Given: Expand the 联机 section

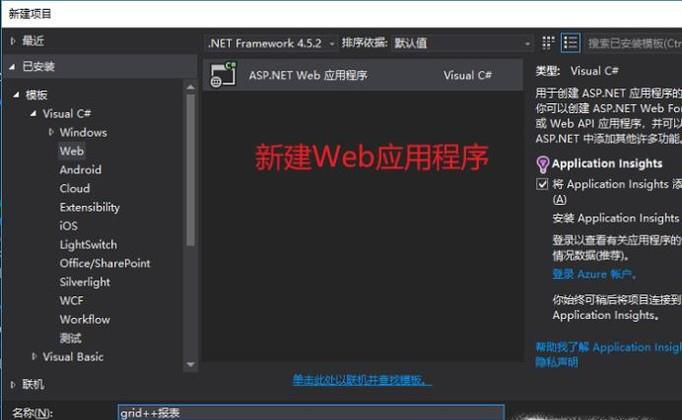Looking at the screenshot, I should (x=13, y=384).
